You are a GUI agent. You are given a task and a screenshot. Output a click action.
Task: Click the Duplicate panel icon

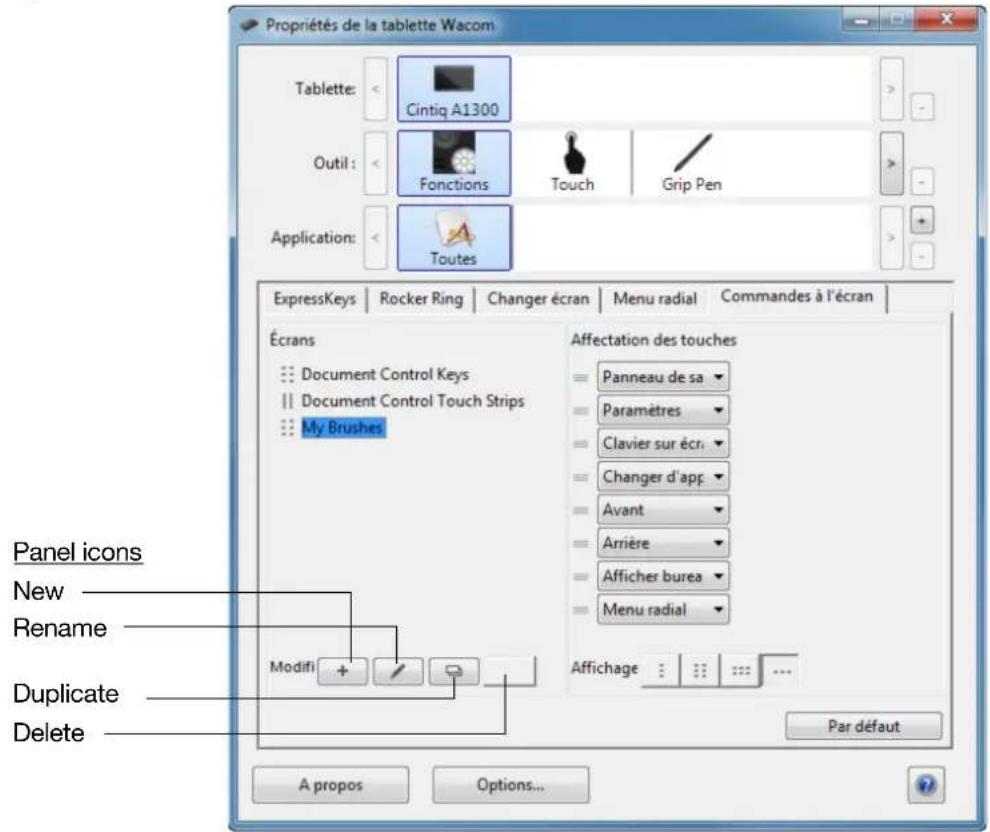coord(453,670)
